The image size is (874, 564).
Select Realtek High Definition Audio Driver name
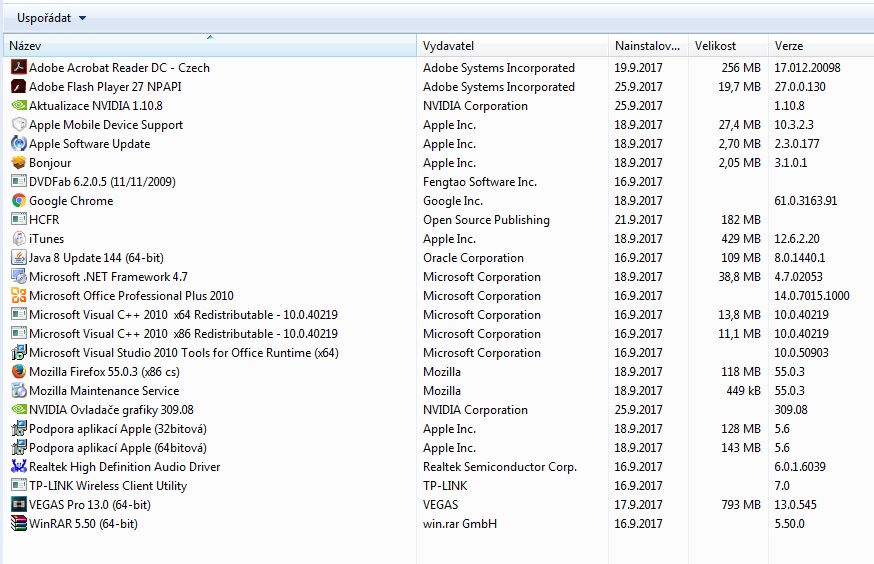124,466
